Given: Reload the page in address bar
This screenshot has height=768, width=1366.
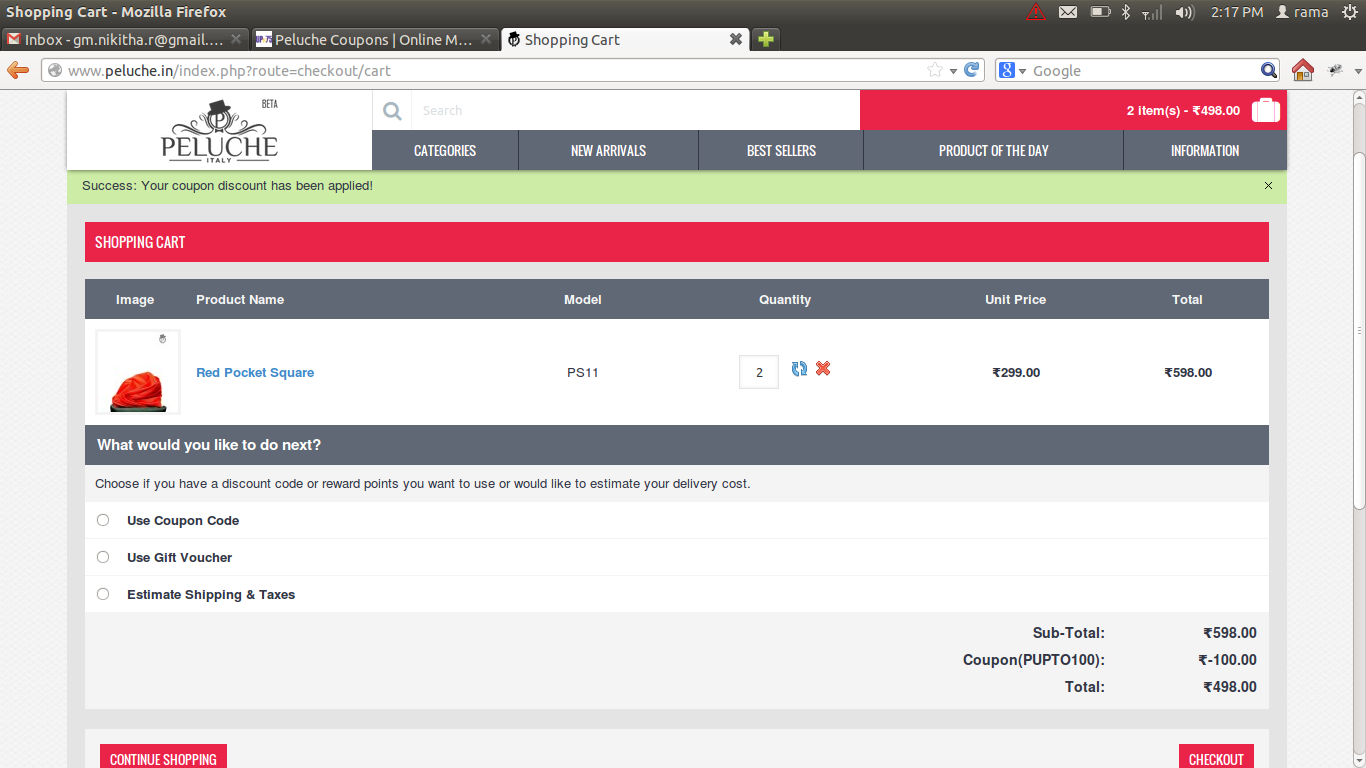Looking at the screenshot, I should click(x=973, y=70).
